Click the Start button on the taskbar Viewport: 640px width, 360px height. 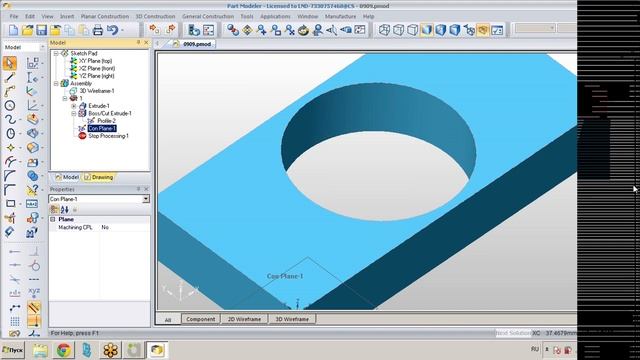click(x=12, y=350)
